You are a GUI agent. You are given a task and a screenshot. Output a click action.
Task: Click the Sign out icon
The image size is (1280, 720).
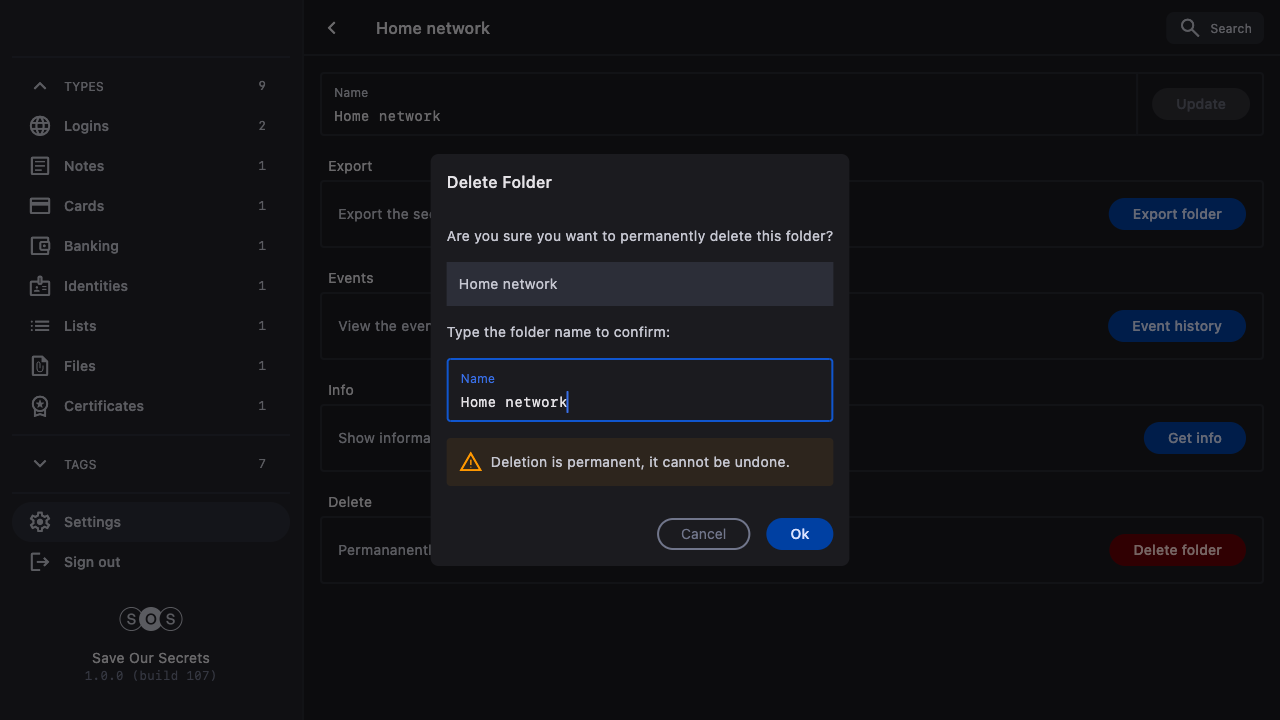40,562
